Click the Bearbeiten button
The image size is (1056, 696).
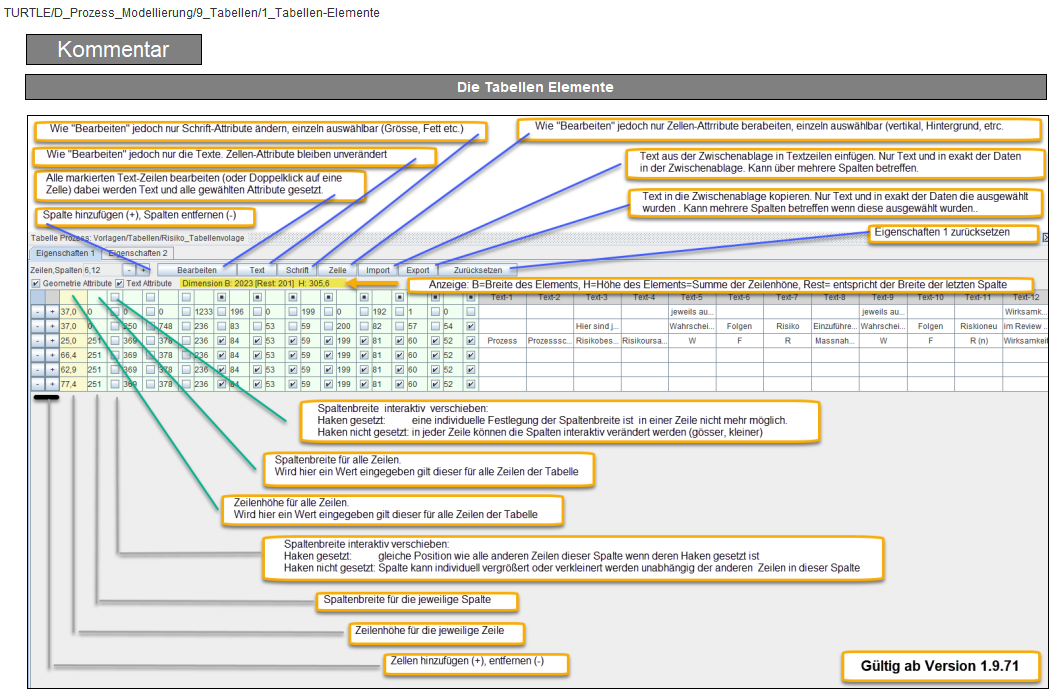[x=197, y=270]
